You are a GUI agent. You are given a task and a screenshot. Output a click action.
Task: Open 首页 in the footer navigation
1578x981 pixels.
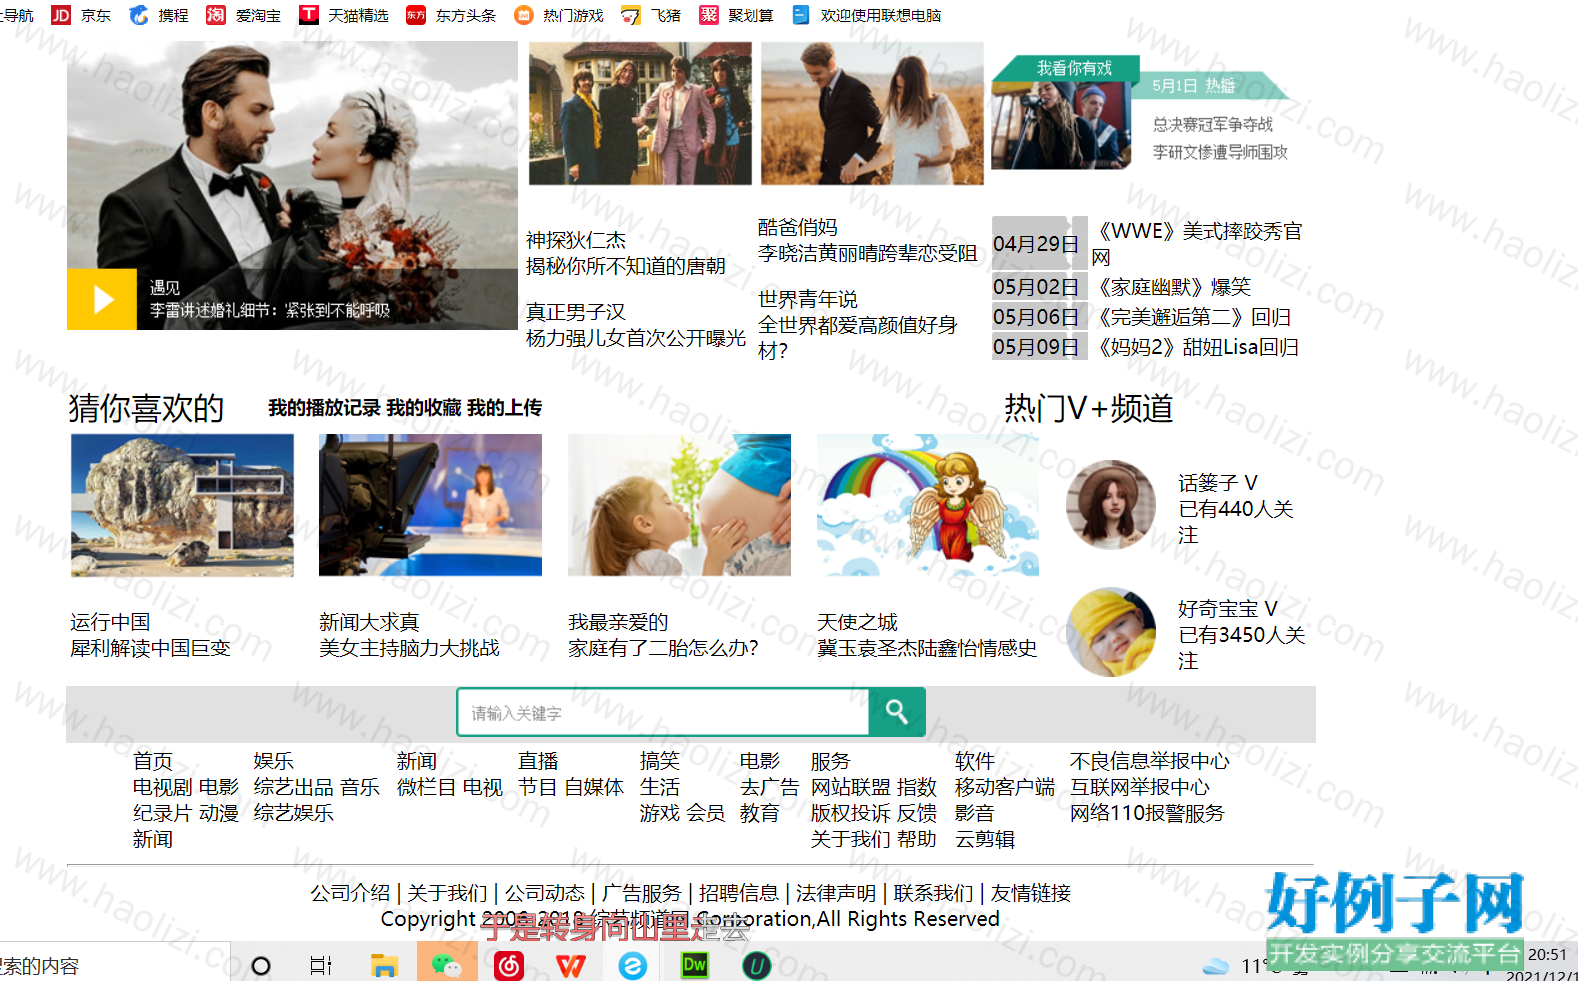coord(153,761)
